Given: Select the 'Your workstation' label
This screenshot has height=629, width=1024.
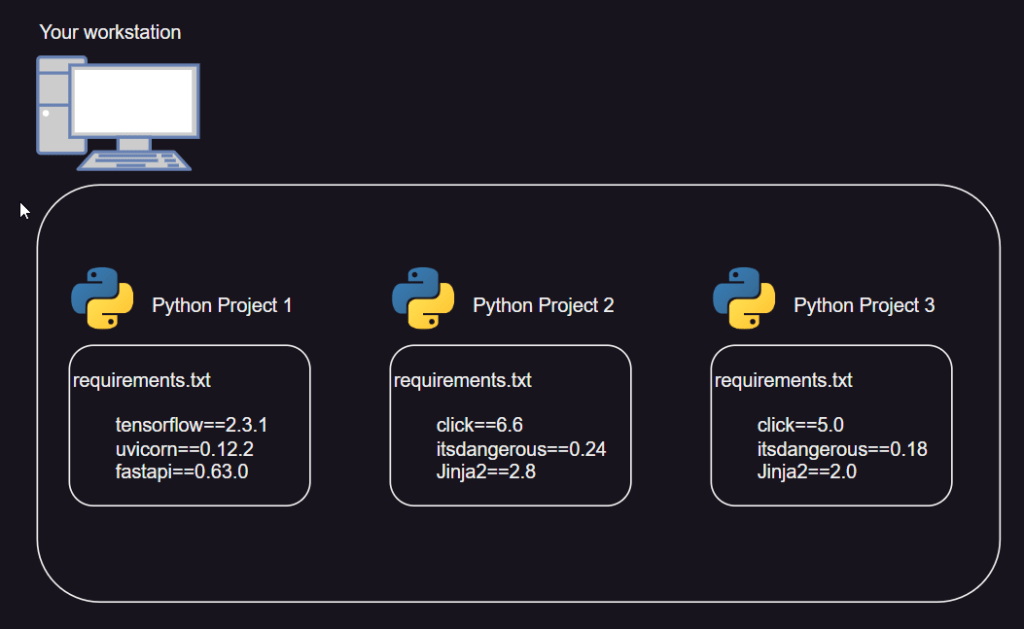Looking at the screenshot, I should pyautogui.click(x=110, y=32).
